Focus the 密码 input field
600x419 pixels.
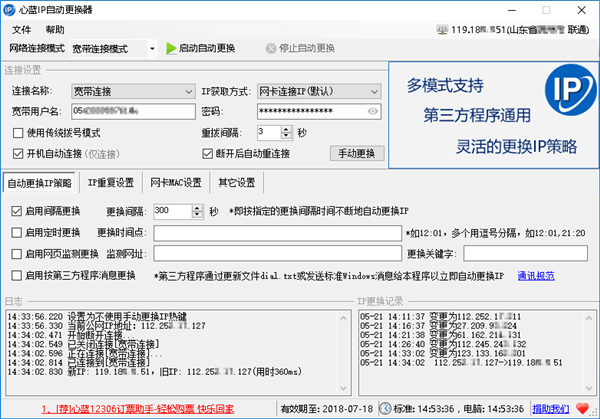319,111
